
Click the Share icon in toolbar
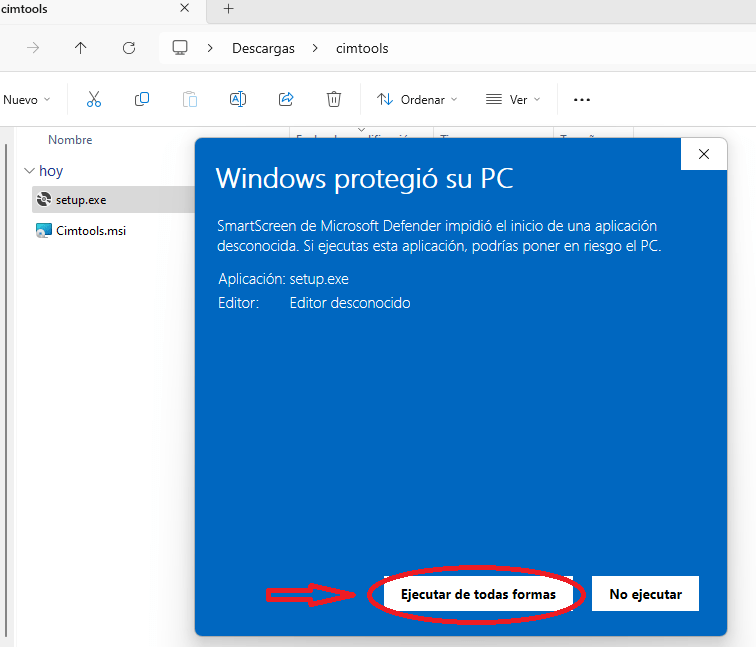pos(286,99)
